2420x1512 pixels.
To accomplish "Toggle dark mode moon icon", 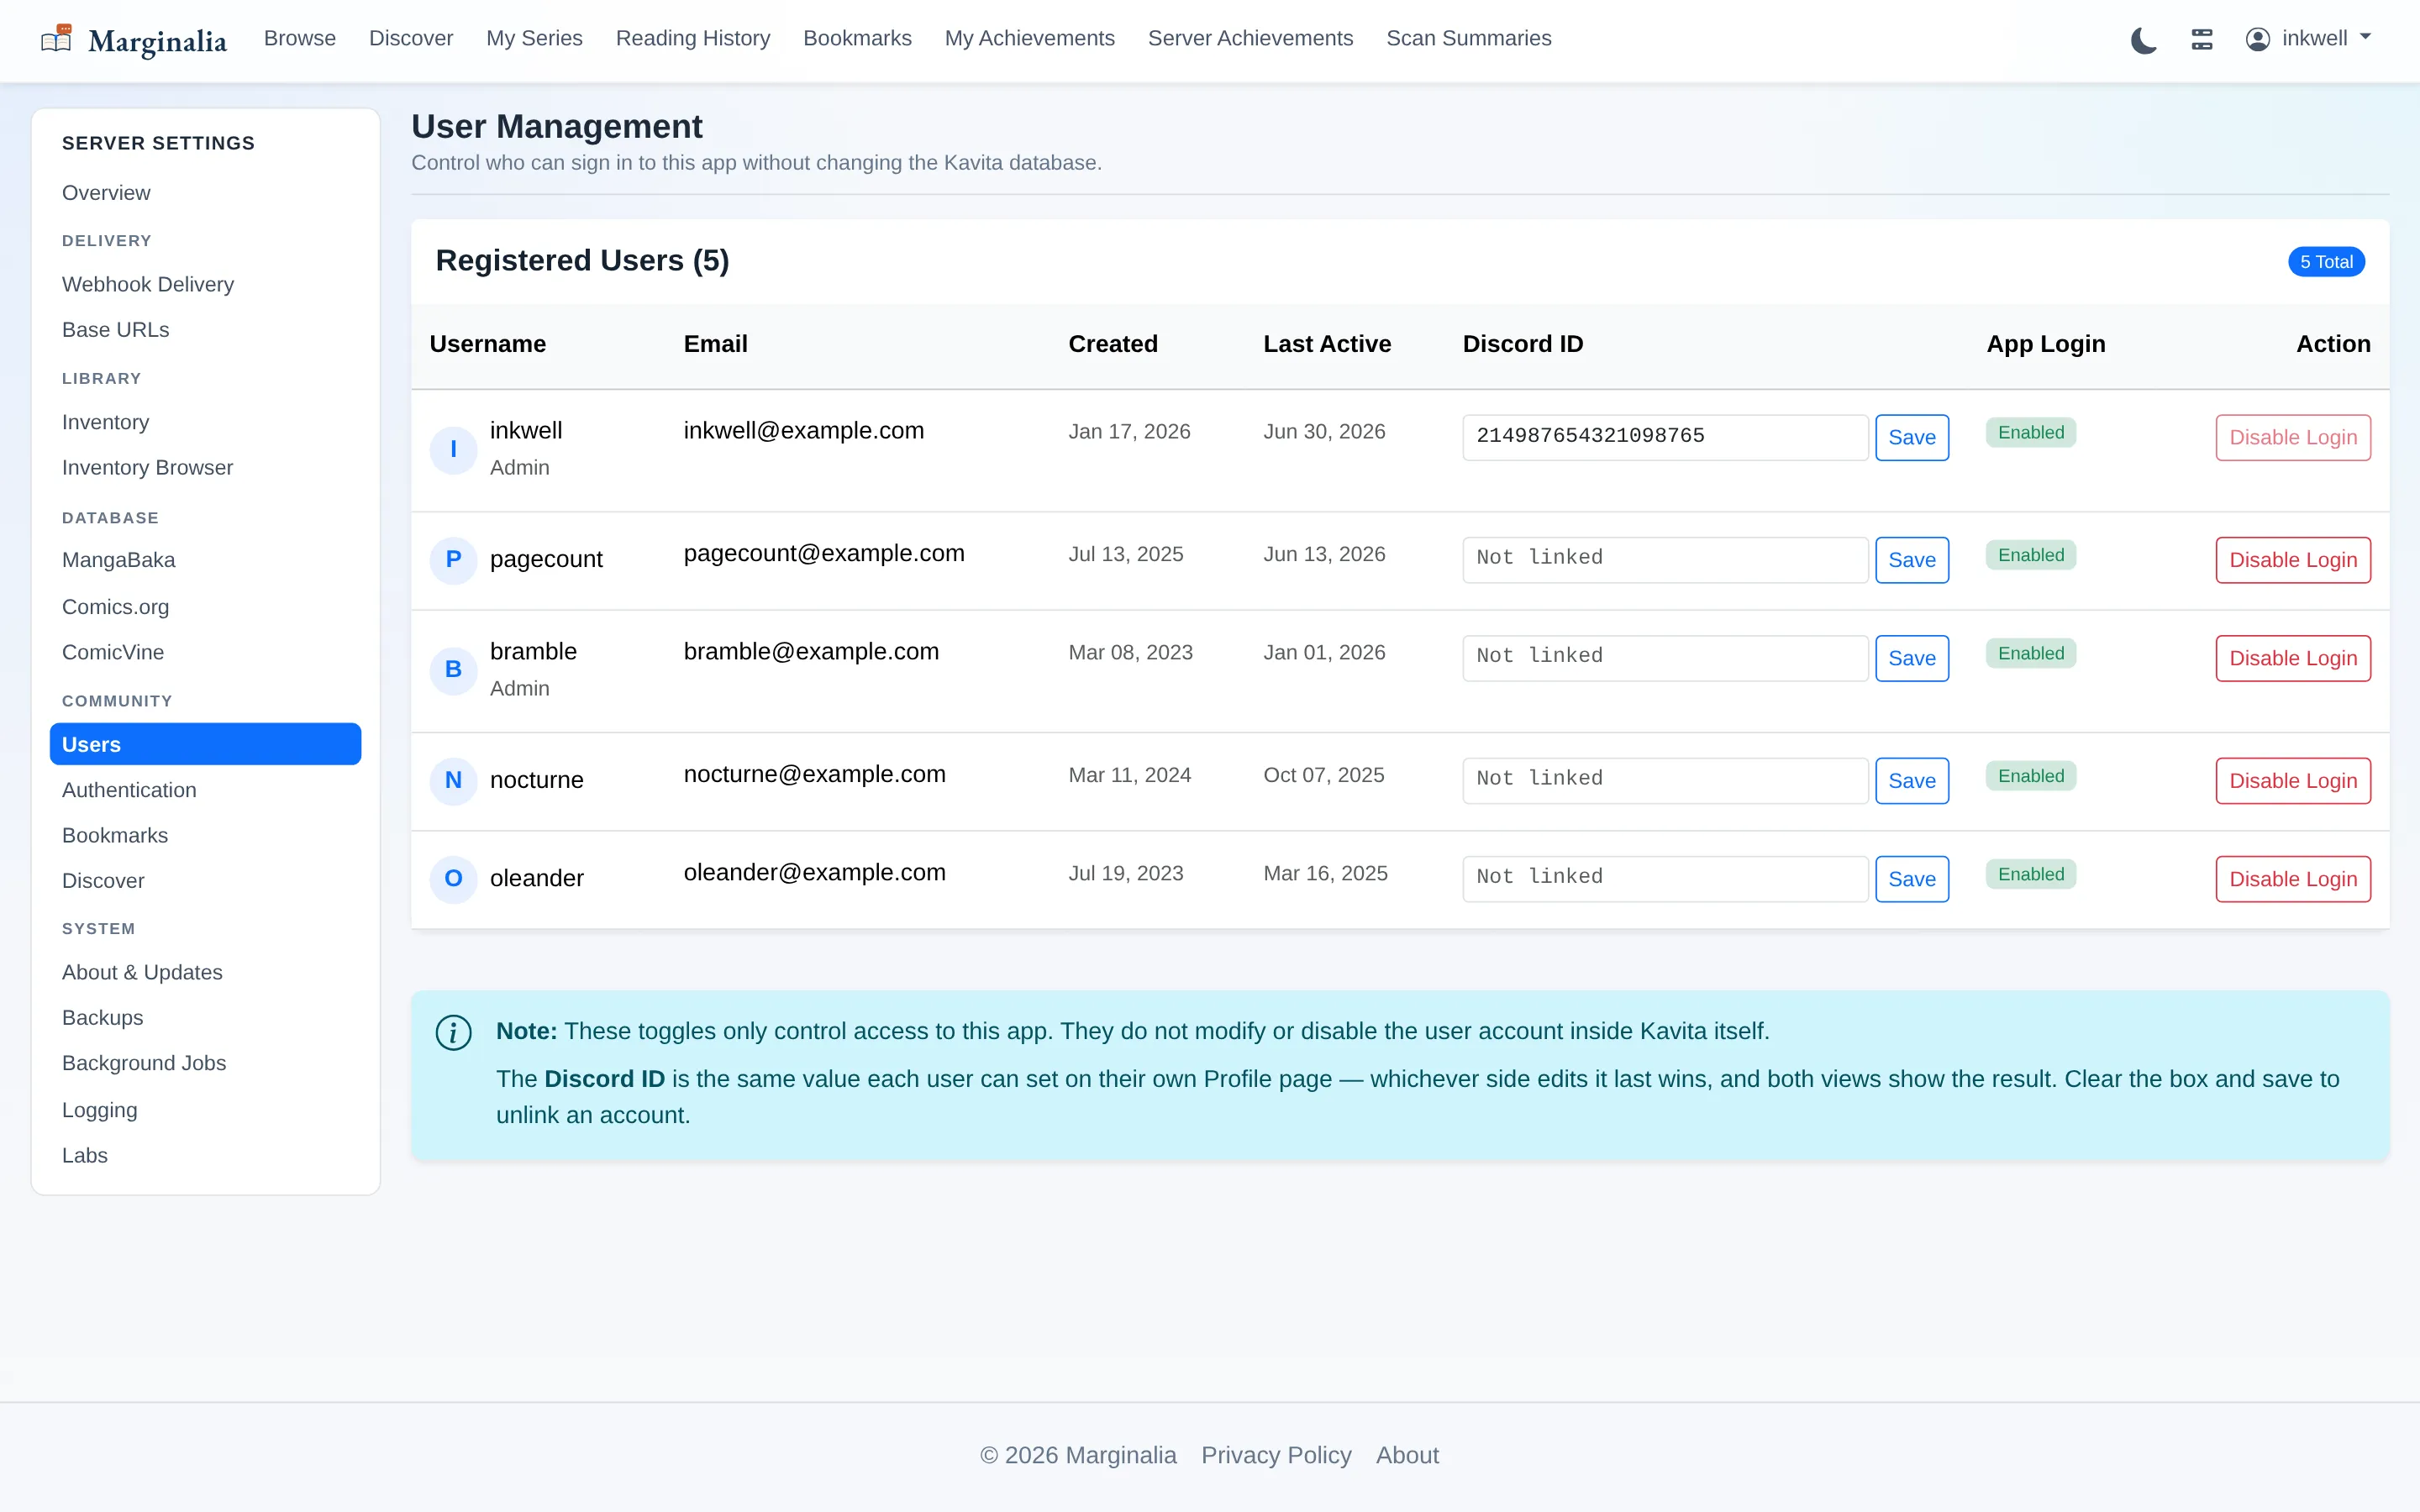I will 2143,40.
